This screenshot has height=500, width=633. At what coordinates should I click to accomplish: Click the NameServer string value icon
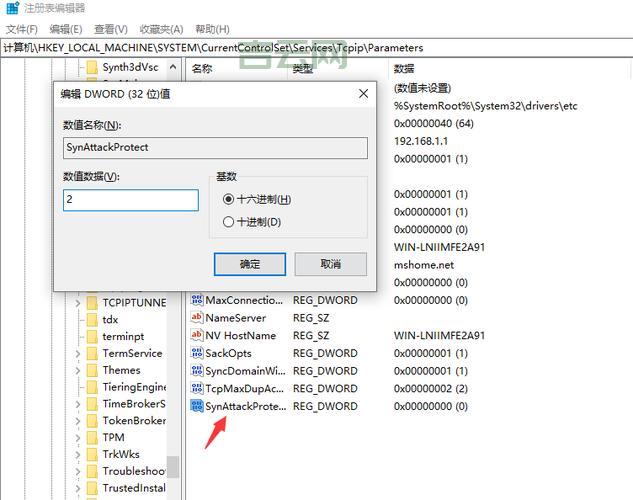(197, 318)
